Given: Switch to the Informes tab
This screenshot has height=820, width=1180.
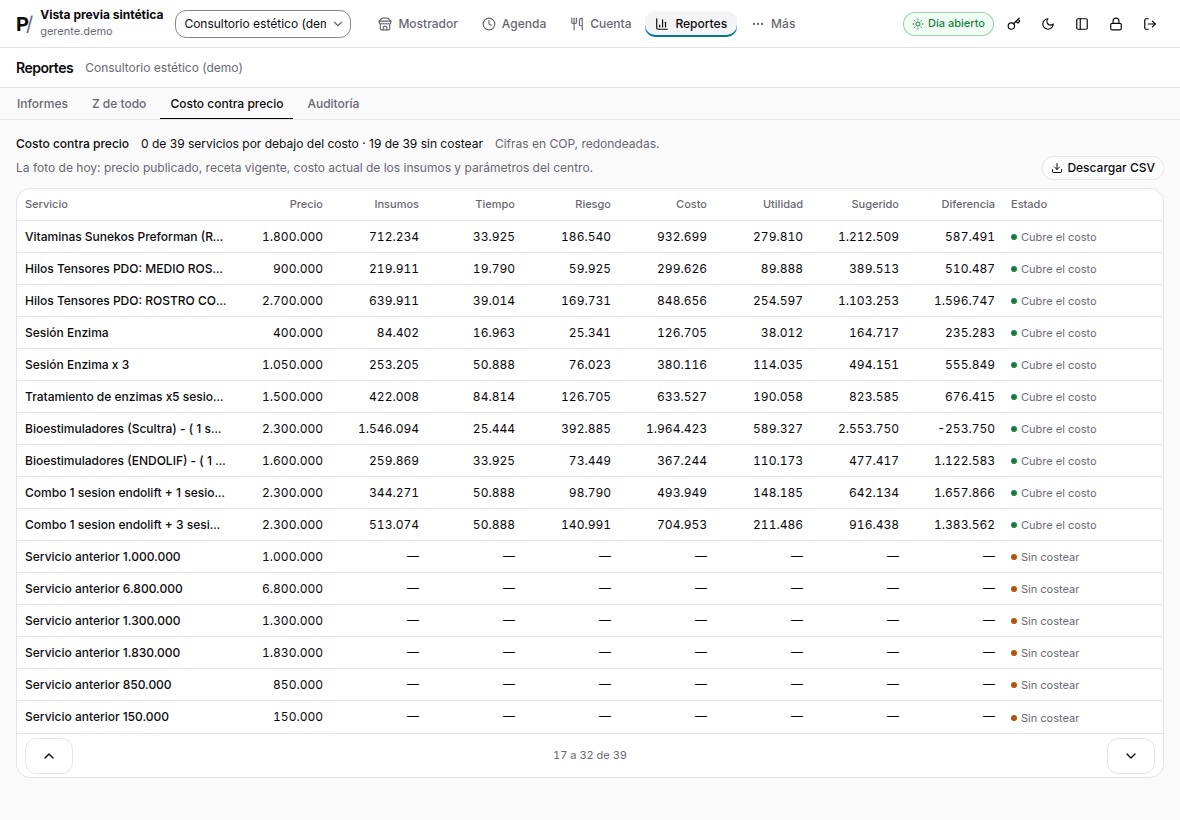Looking at the screenshot, I should 42,104.
